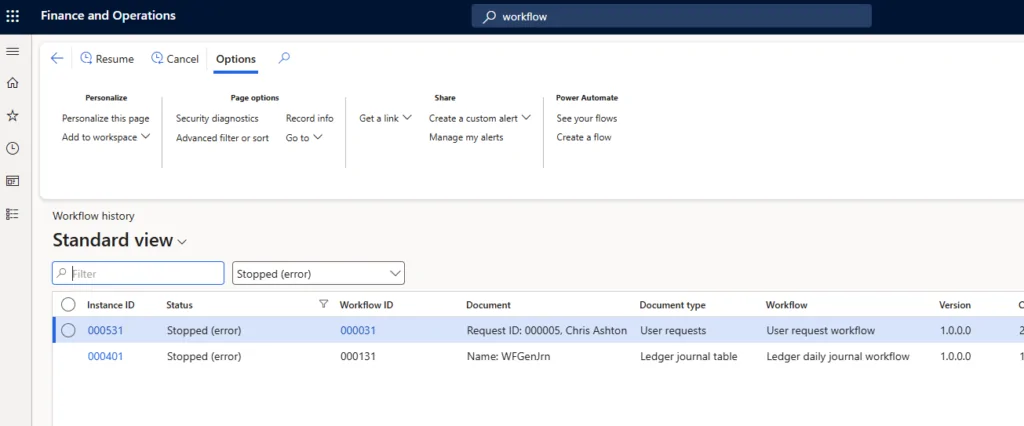Click the Version column header
Image resolution: width=1024 pixels, height=426 pixels.
tap(955, 305)
